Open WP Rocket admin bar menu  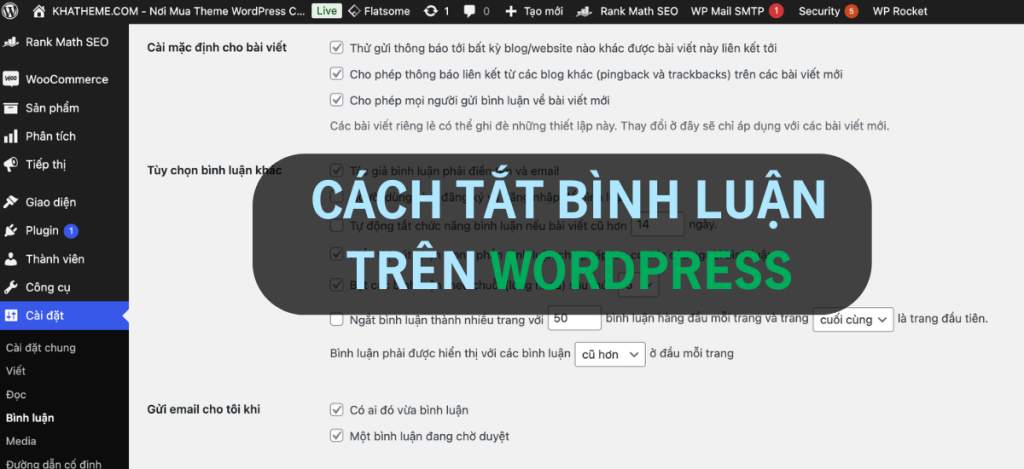coord(899,11)
